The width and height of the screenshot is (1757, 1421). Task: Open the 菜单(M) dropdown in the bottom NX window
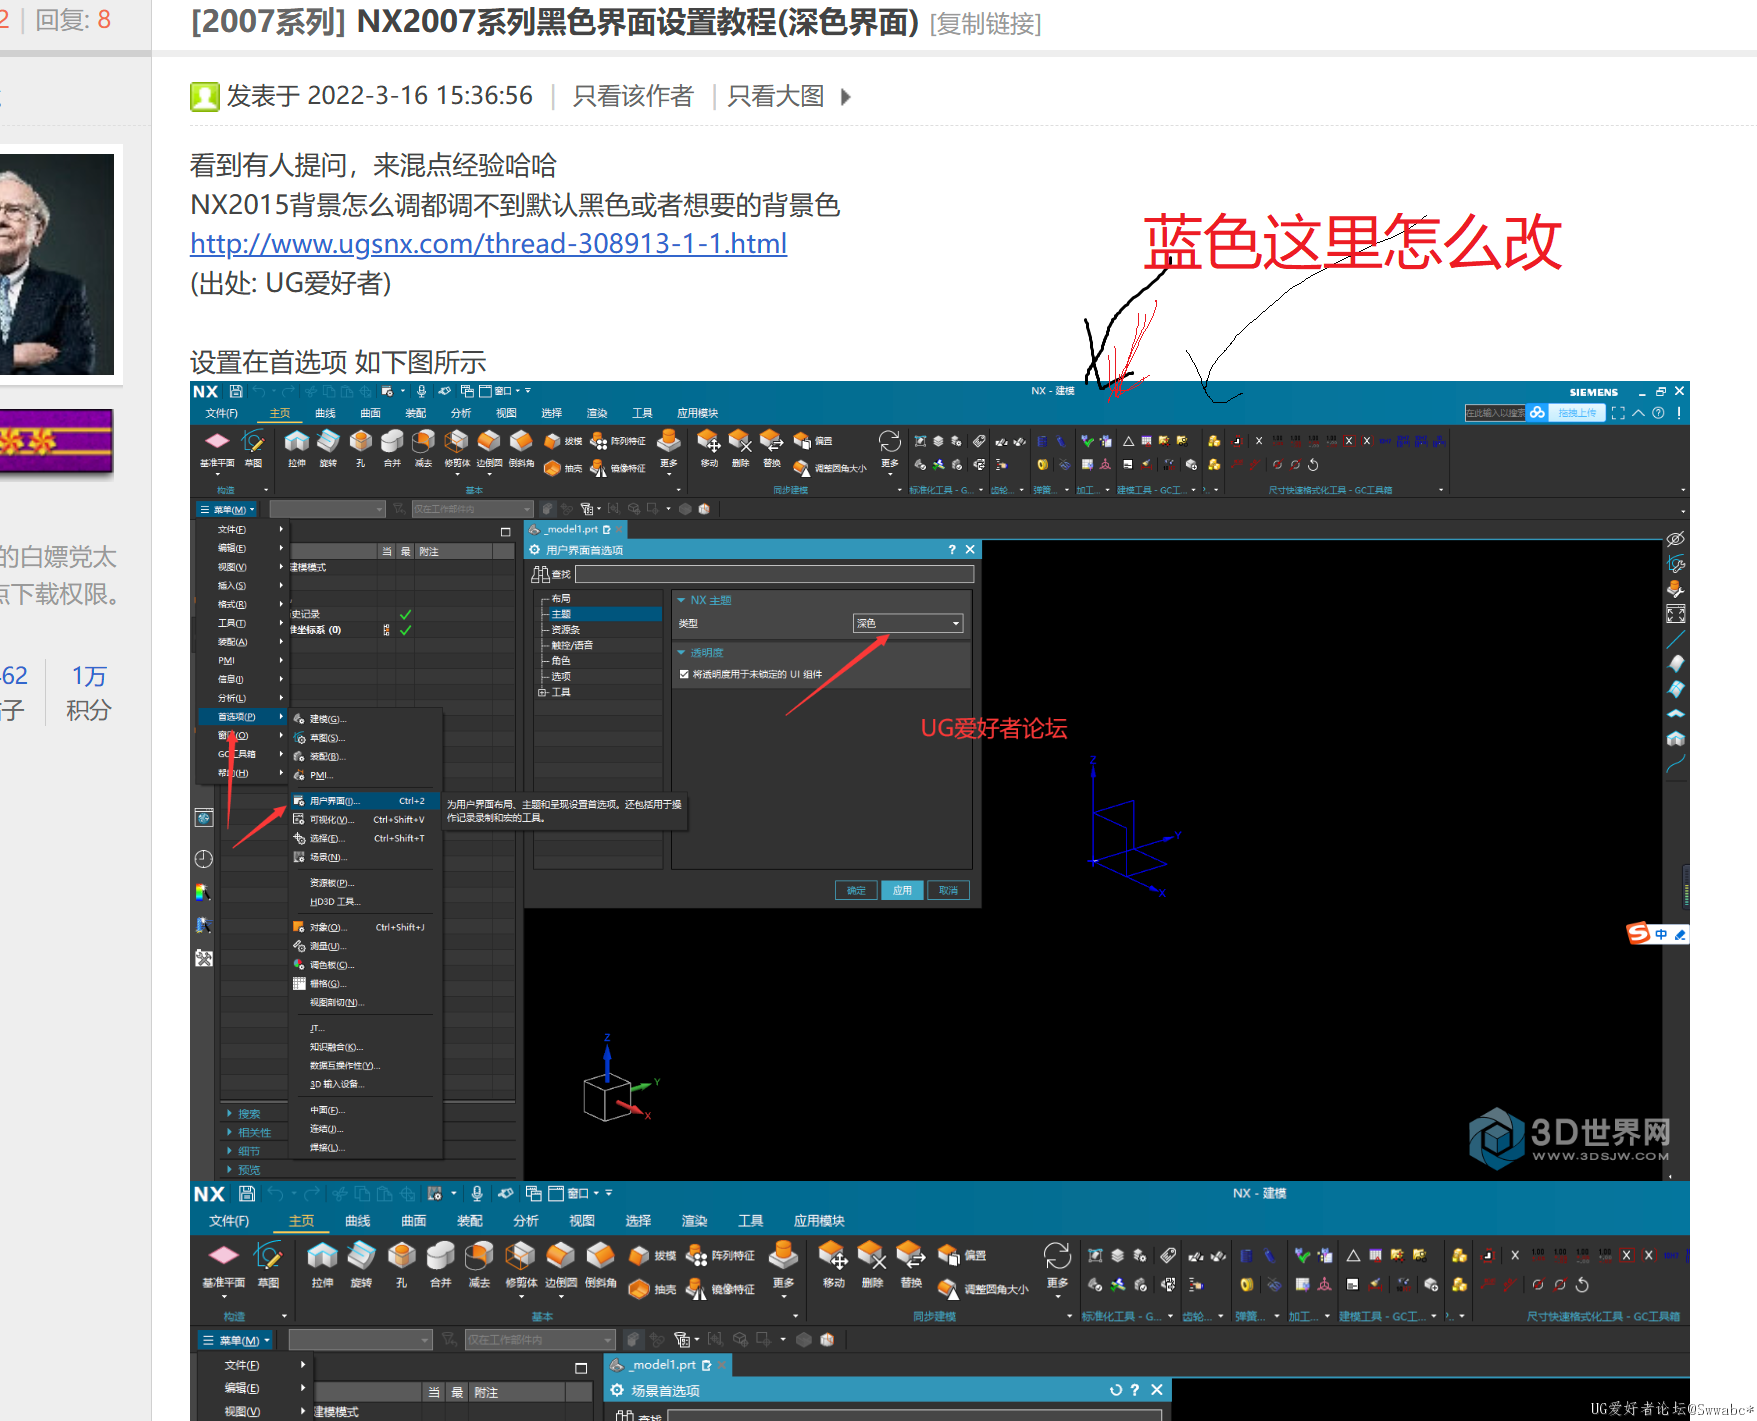[x=236, y=1340]
